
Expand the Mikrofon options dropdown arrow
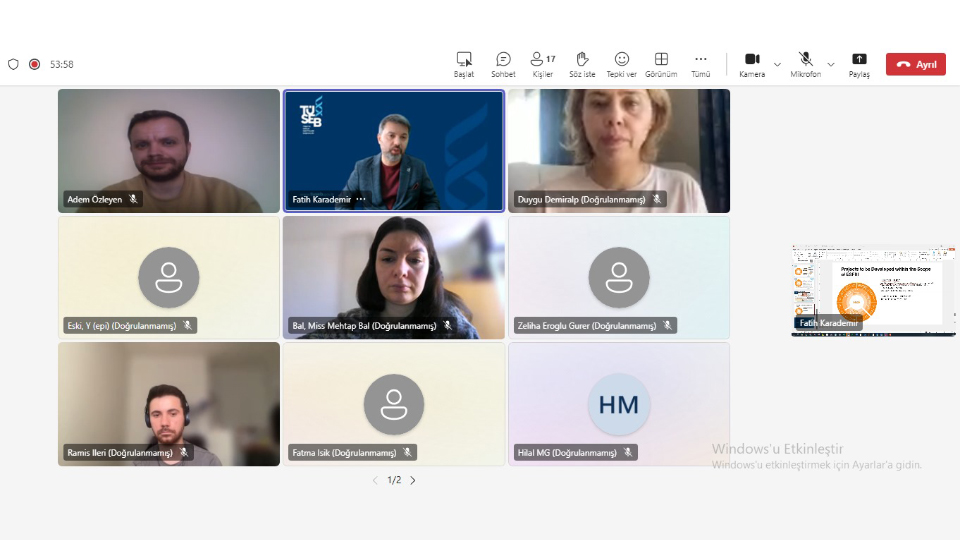coord(831,64)
